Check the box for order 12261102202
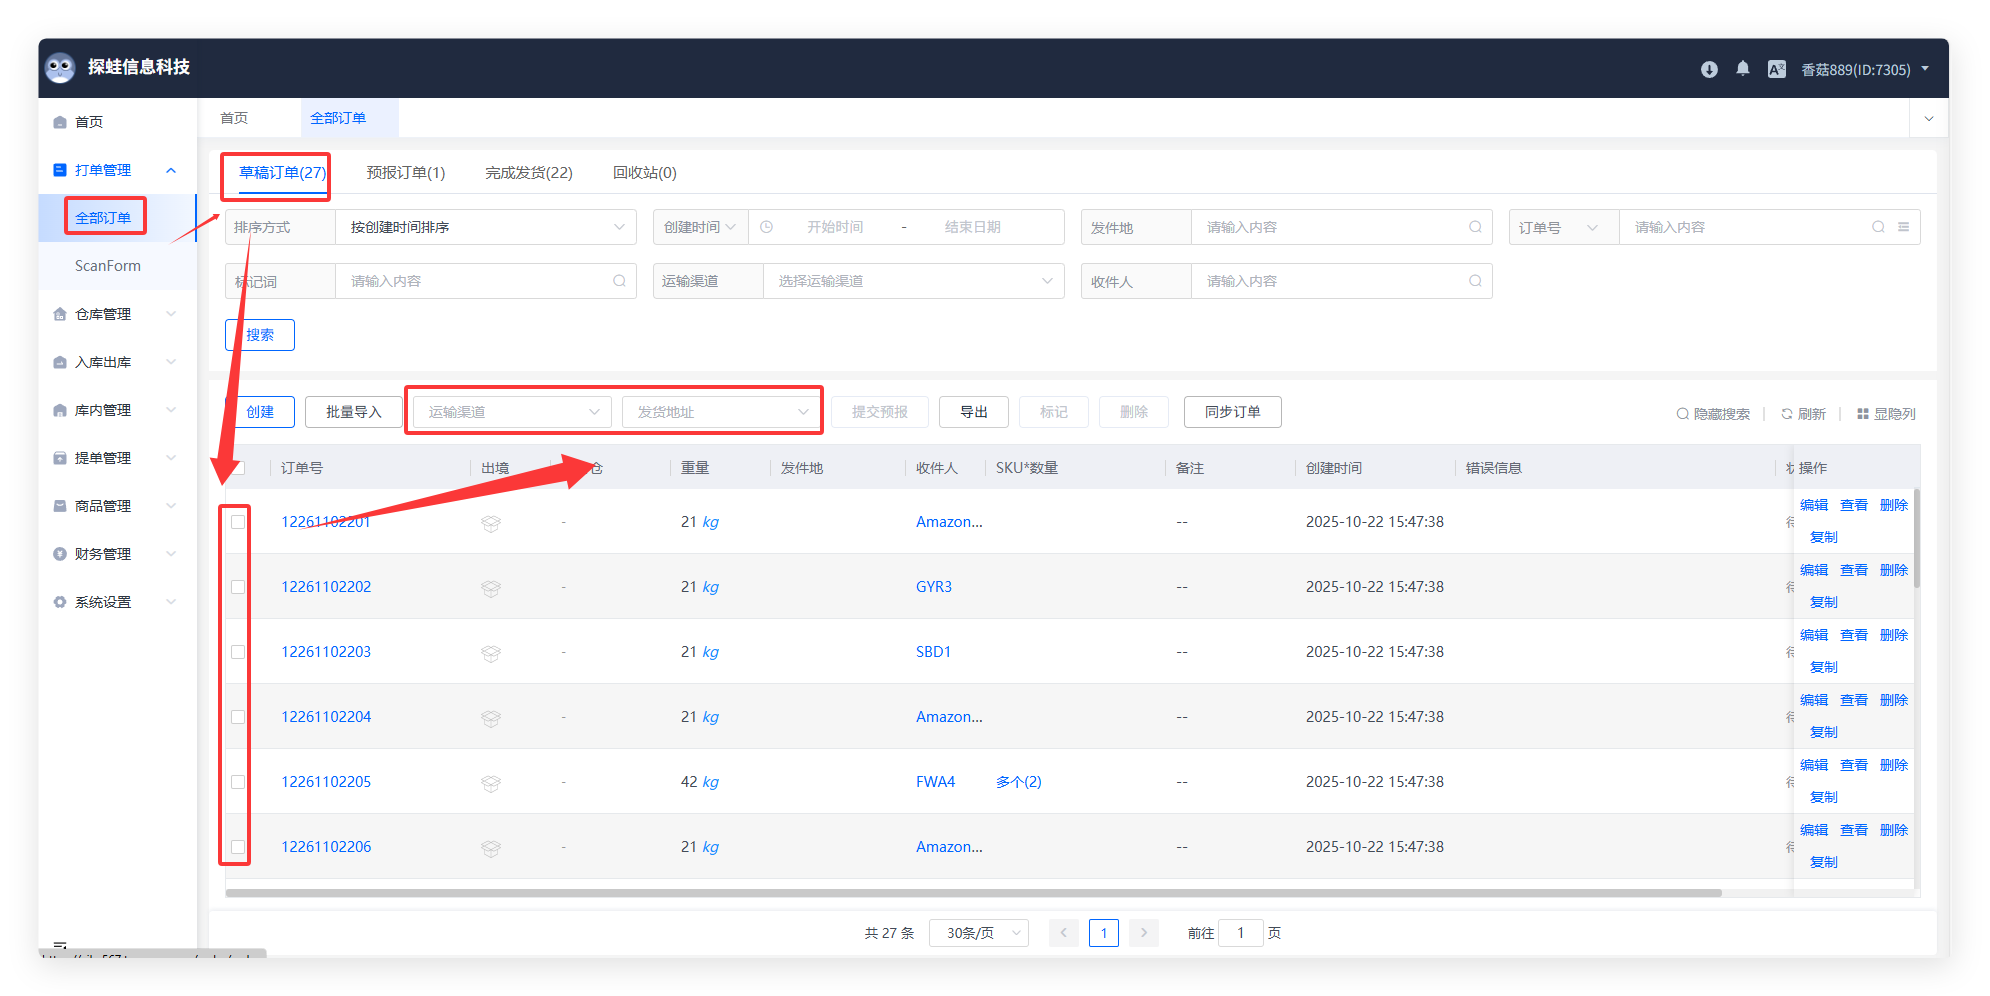 tap(238, 587)
